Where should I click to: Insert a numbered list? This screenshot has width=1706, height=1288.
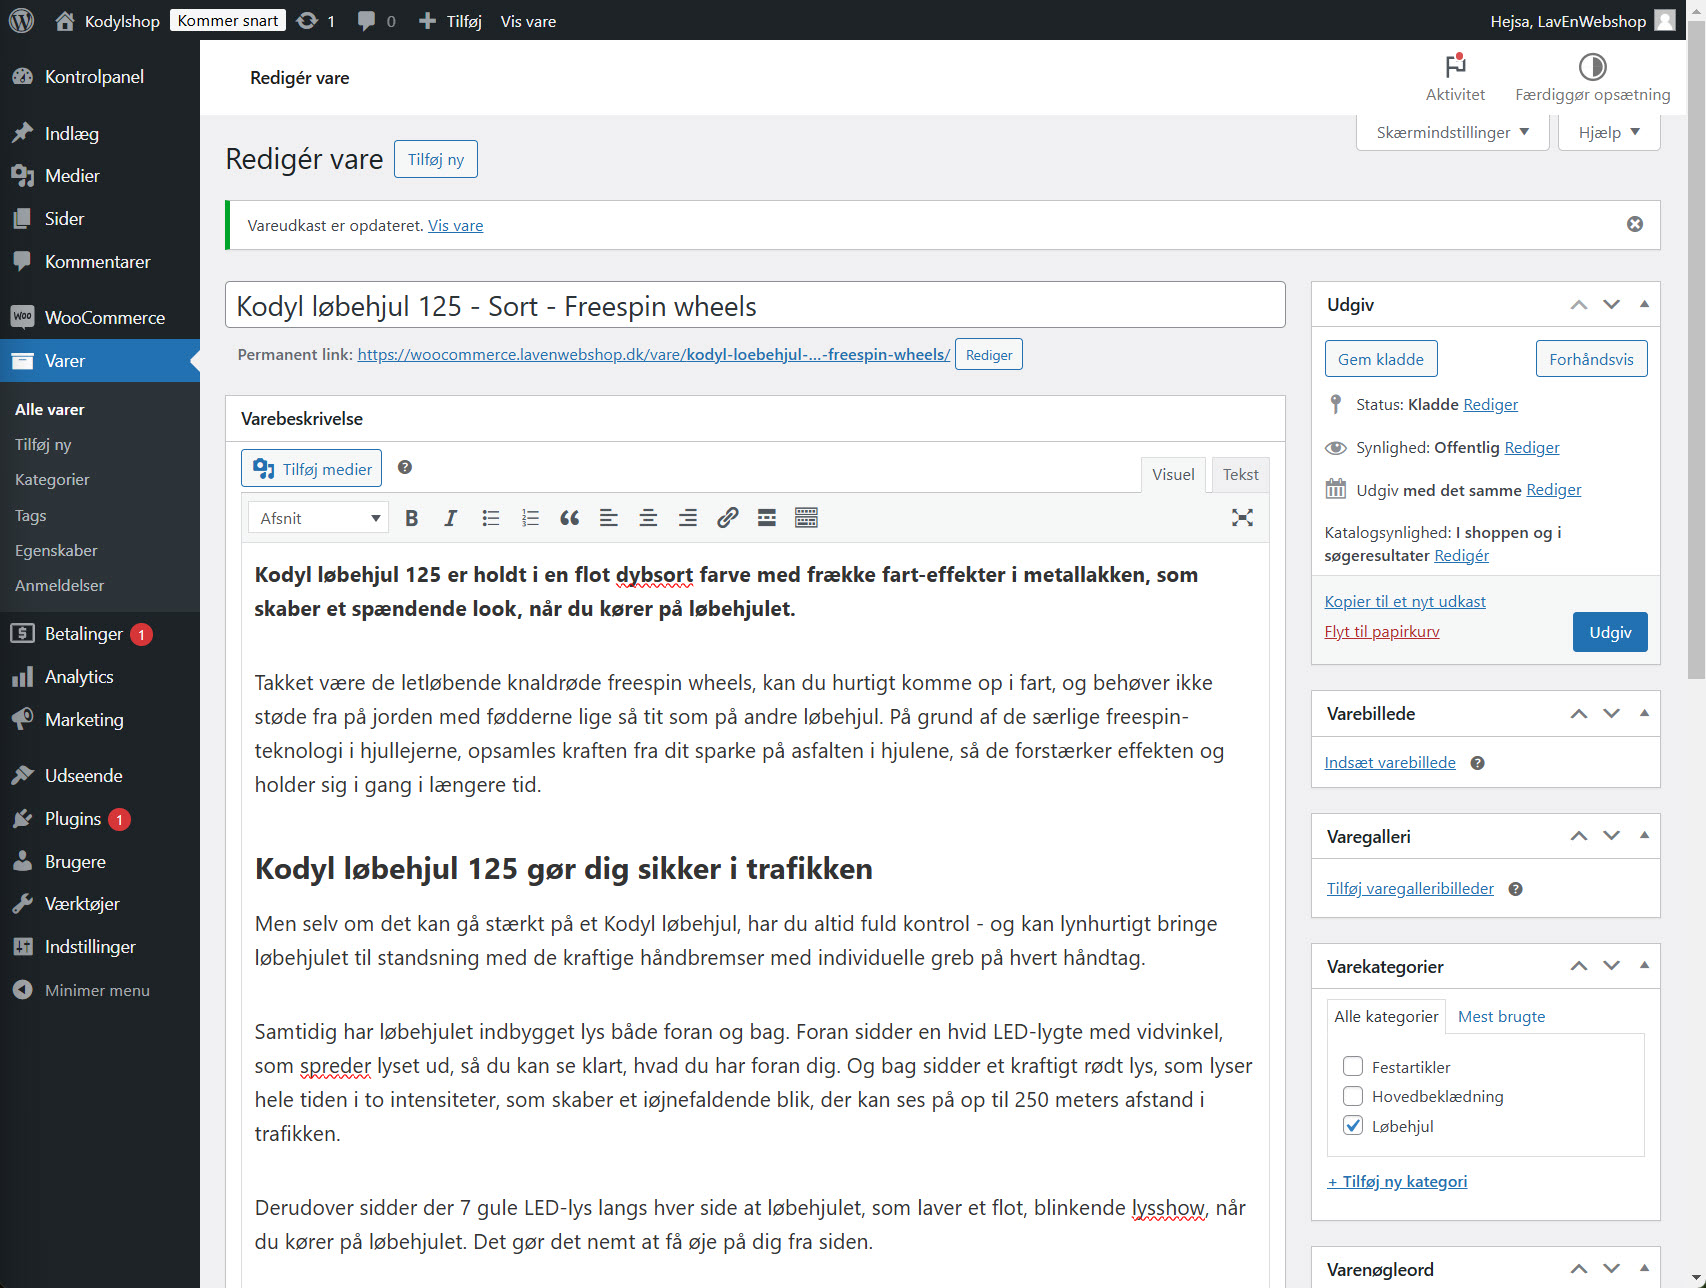[529, 517]
